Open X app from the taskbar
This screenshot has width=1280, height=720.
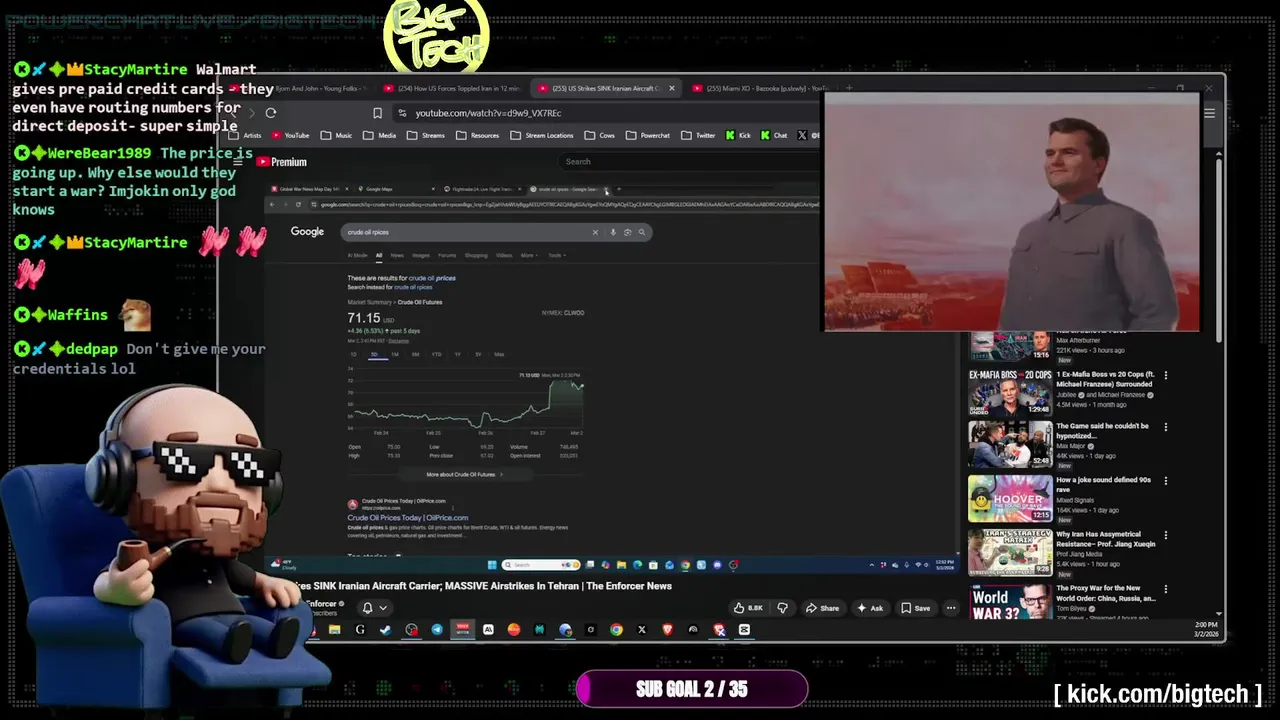tap(642, 630)
